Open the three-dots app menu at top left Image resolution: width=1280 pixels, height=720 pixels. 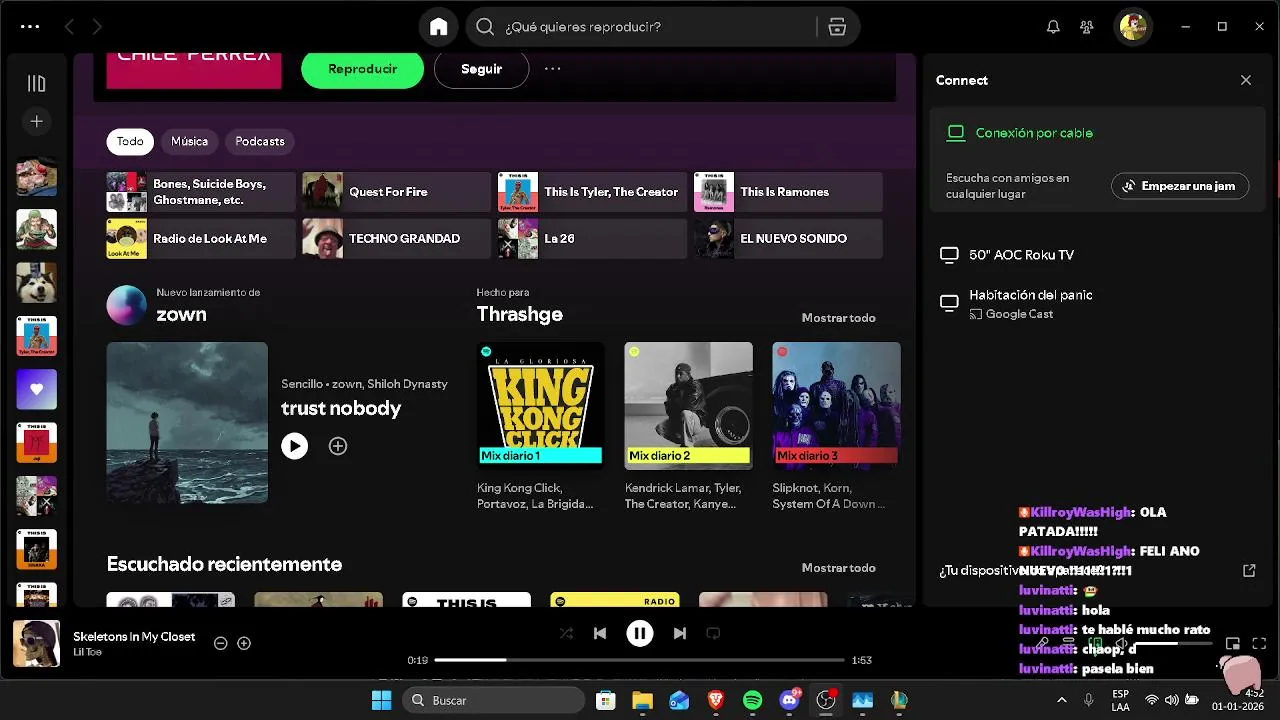pos(30,27)
